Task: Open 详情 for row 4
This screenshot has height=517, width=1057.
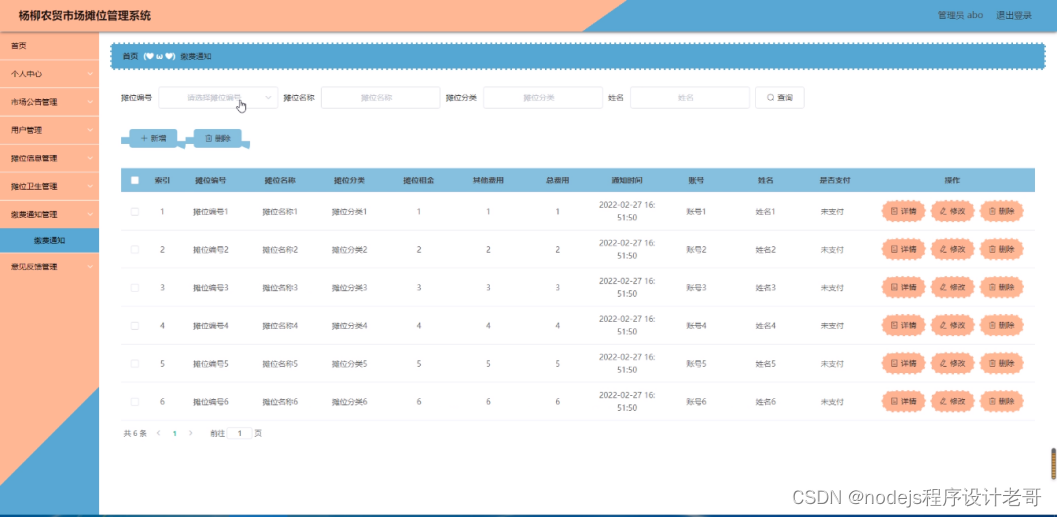Action: (x=904, y=326)
